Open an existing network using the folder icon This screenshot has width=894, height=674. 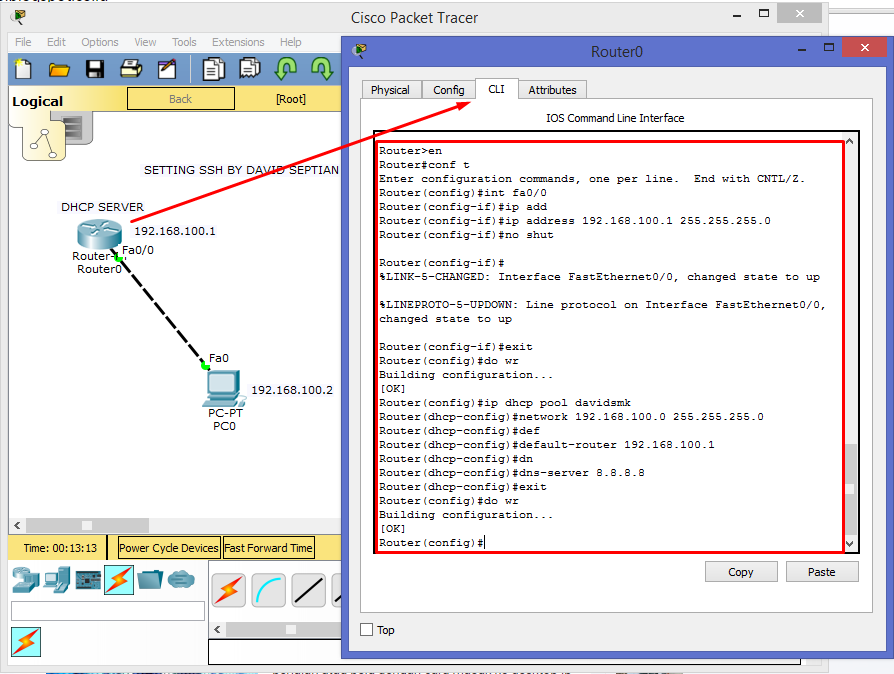coord(59,68)
